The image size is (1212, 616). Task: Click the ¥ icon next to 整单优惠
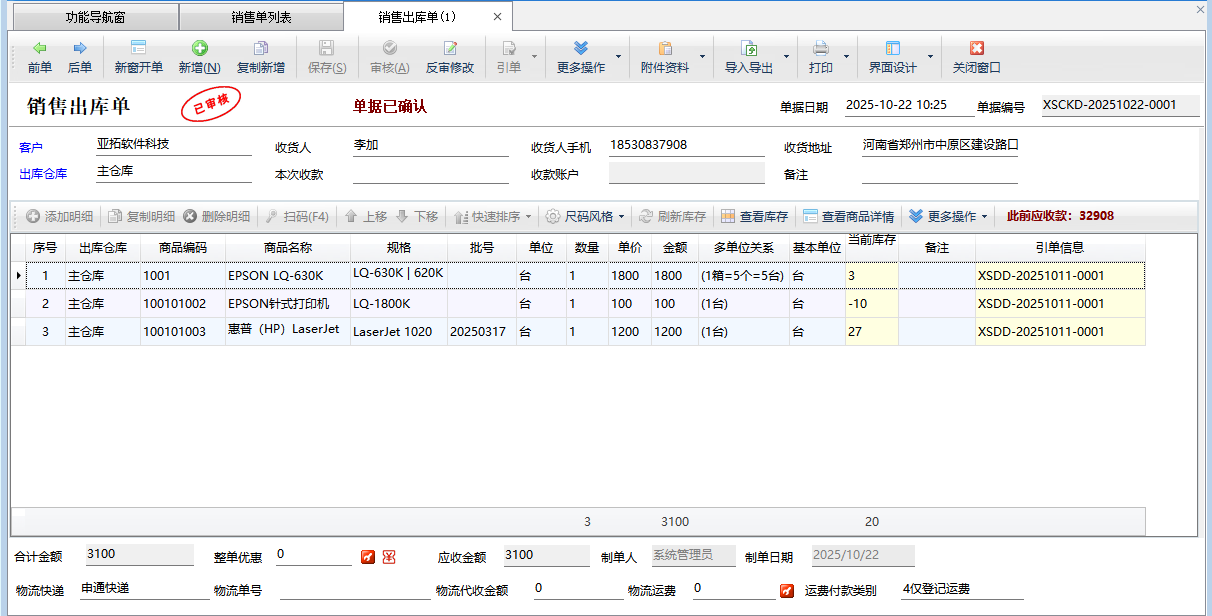[x=389, y=557]
